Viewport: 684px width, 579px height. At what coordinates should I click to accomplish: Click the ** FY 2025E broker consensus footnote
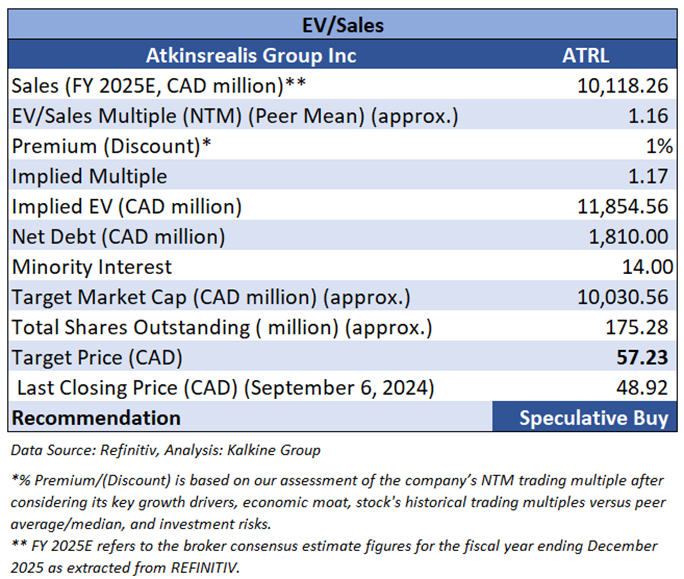[x=334, y=557]
